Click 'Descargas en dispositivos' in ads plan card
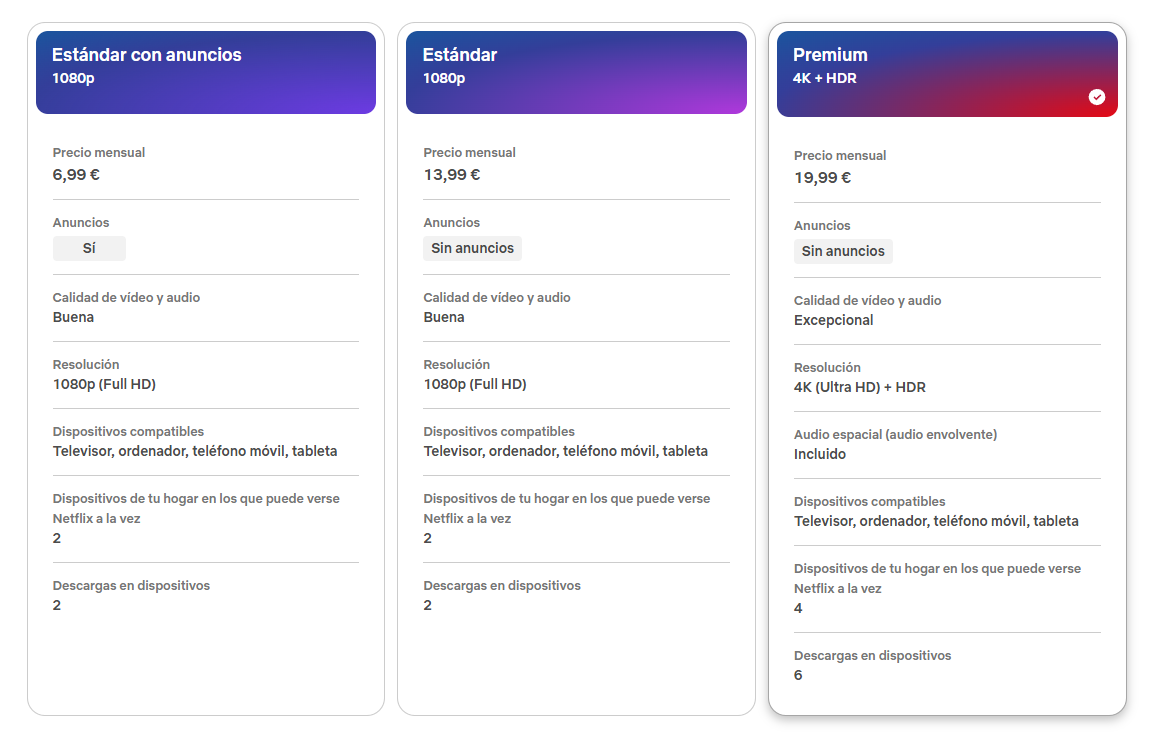 tap(131, 586)
